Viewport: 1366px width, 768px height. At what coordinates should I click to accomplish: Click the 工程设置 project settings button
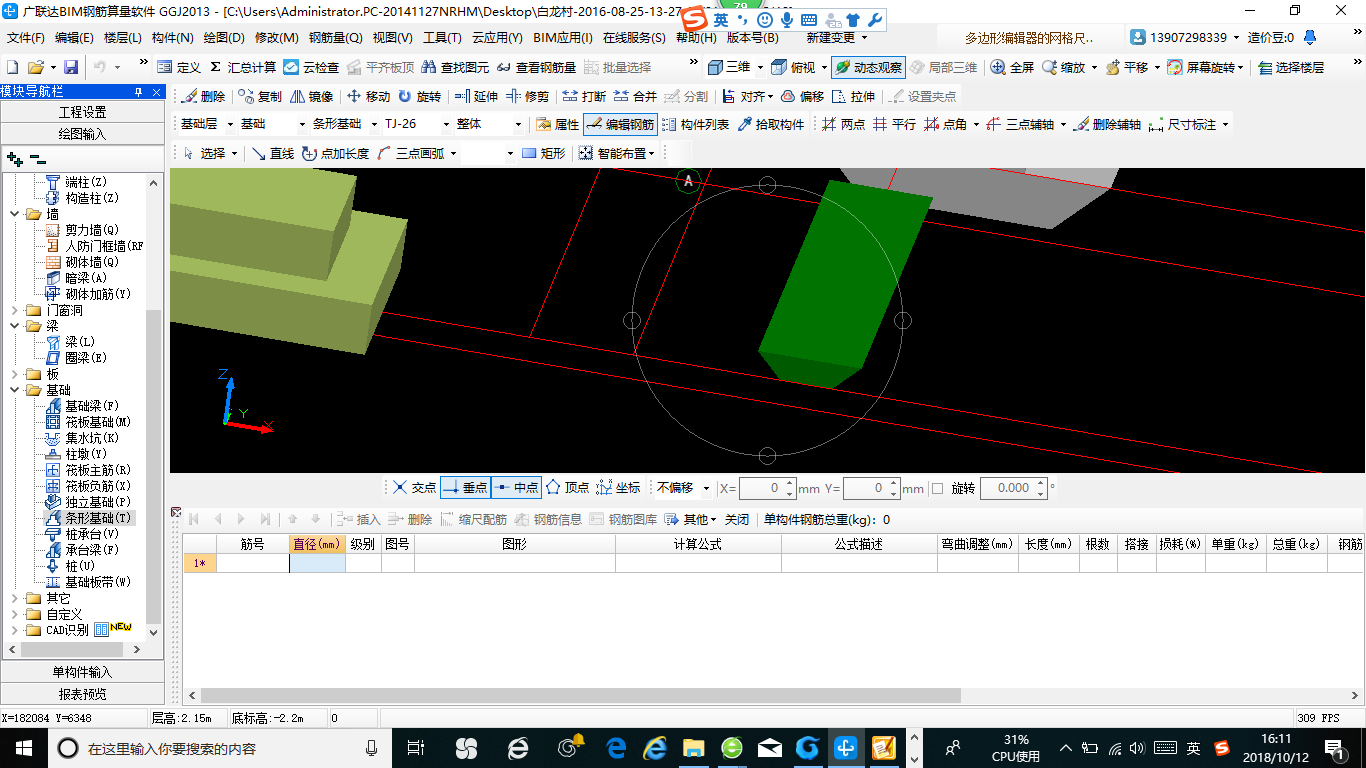[82, 112]
